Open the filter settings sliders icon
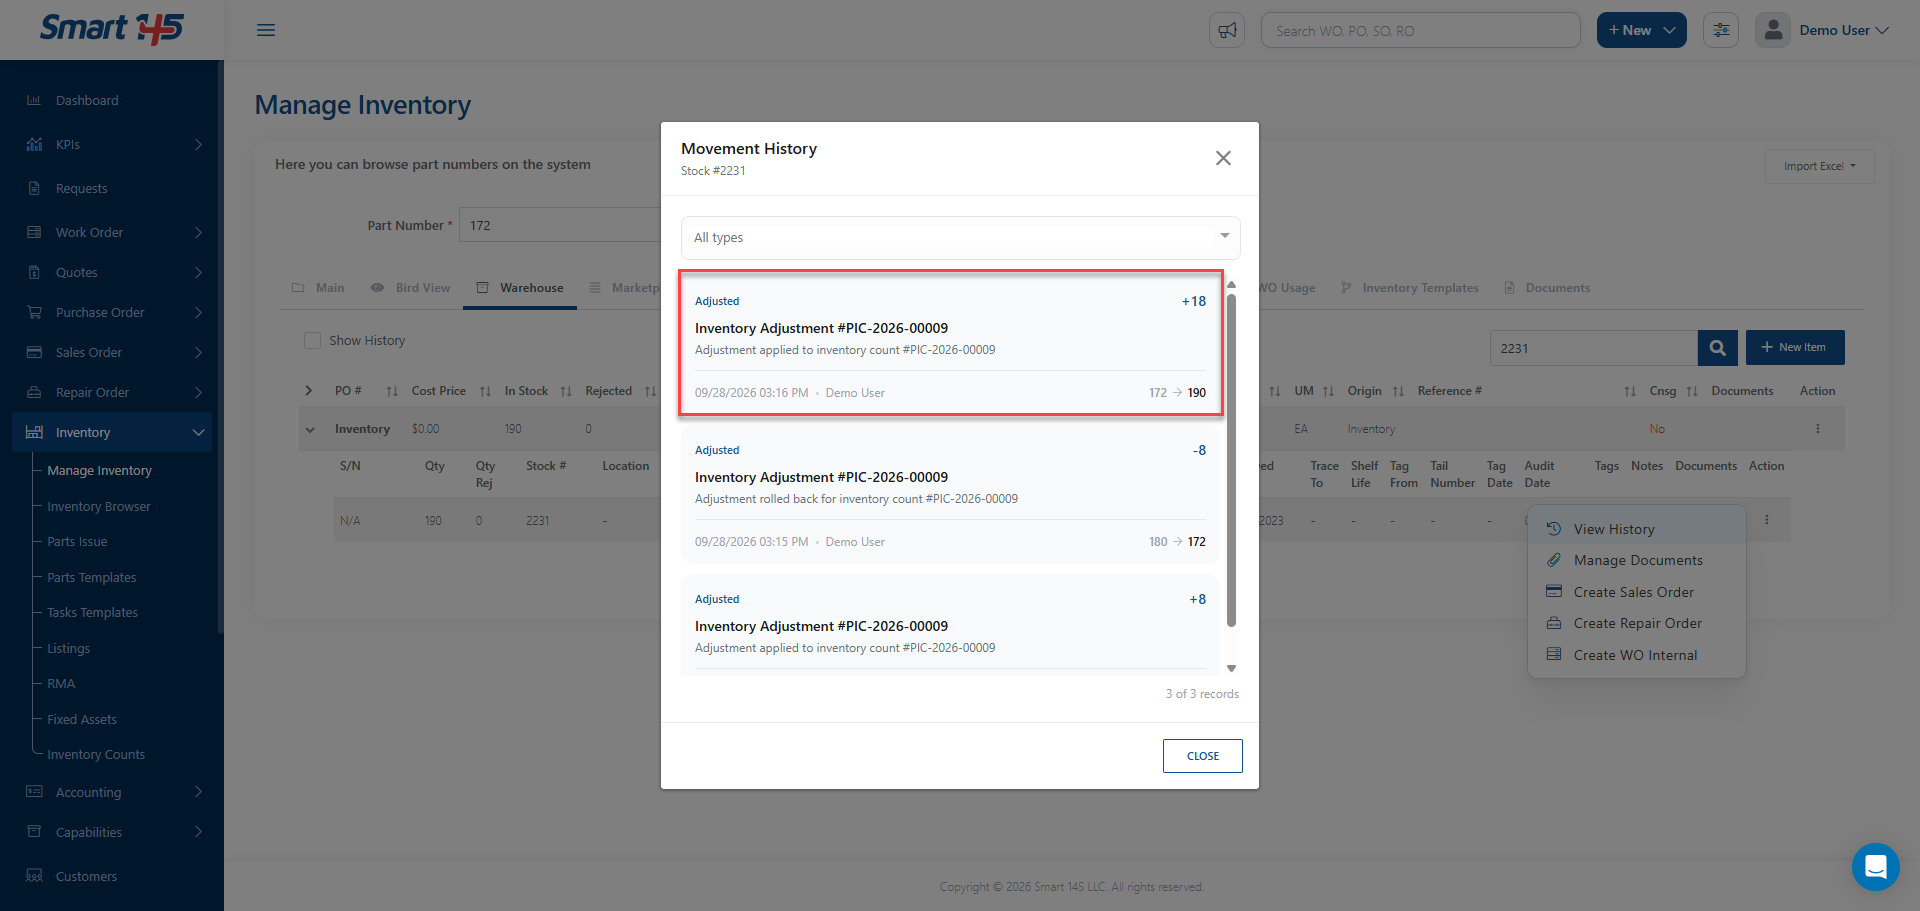1920x911 pixels. pyautogui.click(x=1721, y=30)
